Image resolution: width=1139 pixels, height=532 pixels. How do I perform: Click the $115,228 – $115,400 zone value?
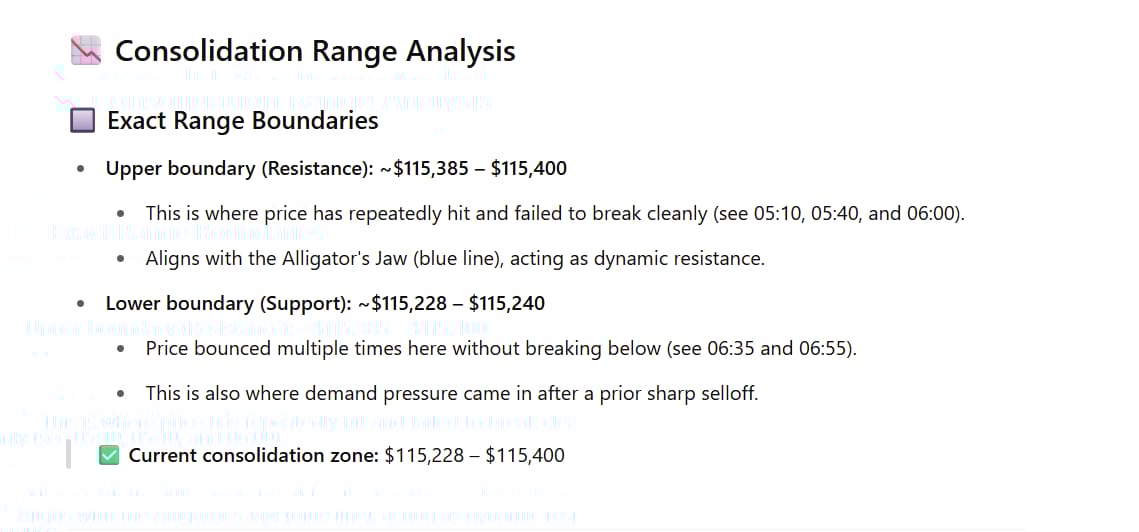click(x=475, y=456)
